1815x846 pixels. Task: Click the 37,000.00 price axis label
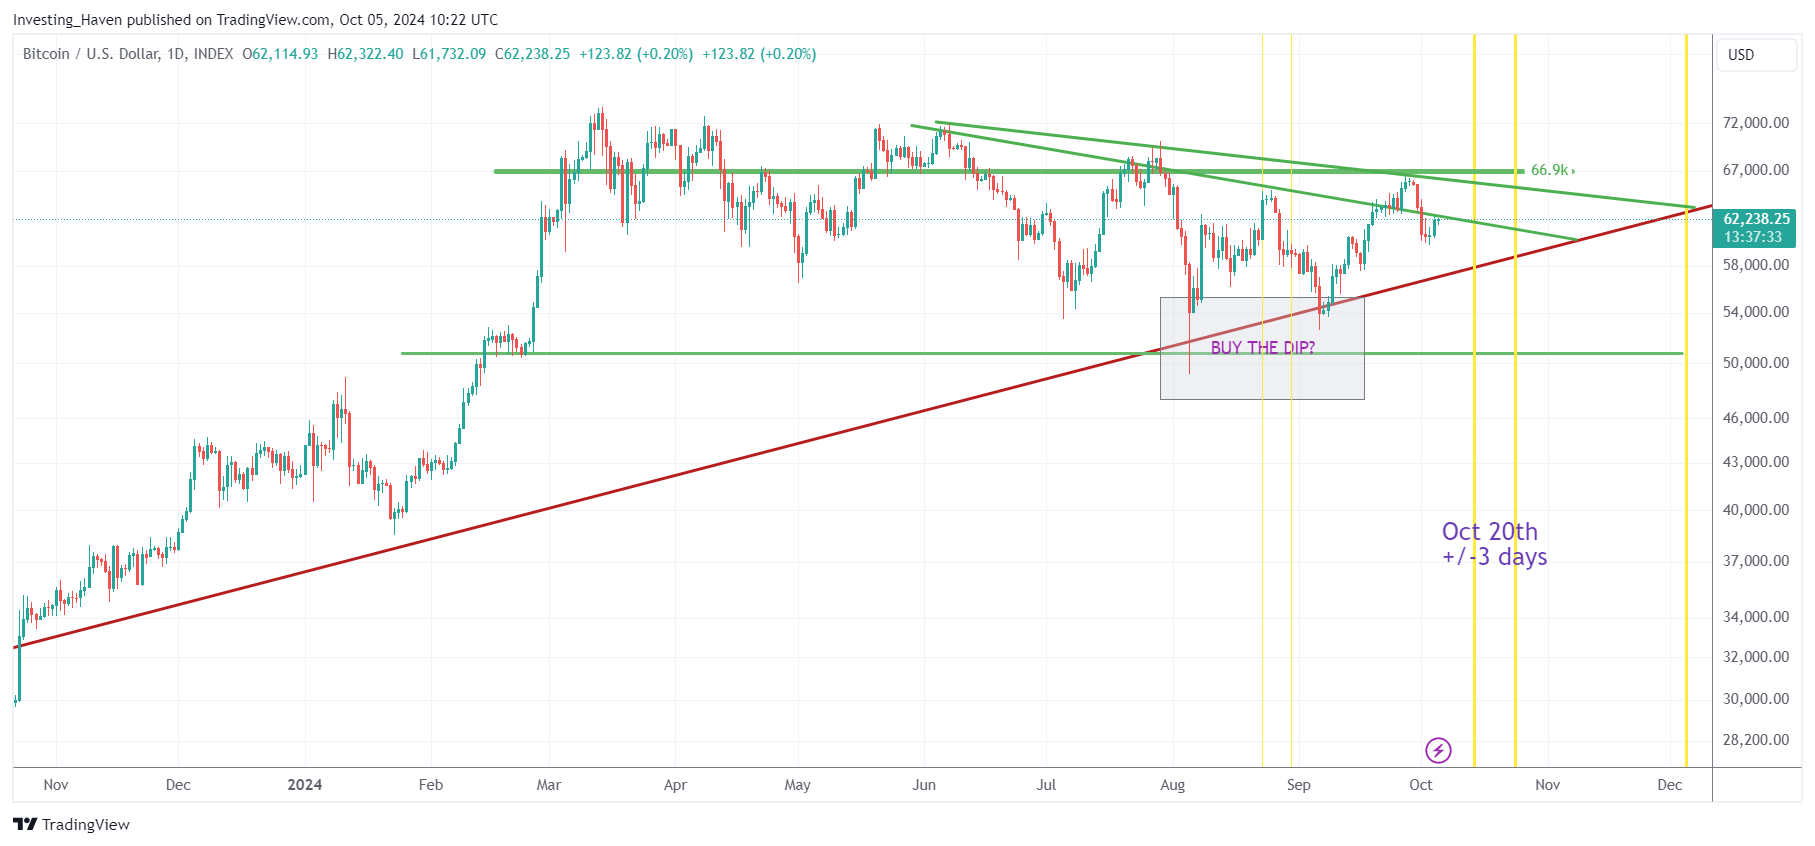point(1756,561)
